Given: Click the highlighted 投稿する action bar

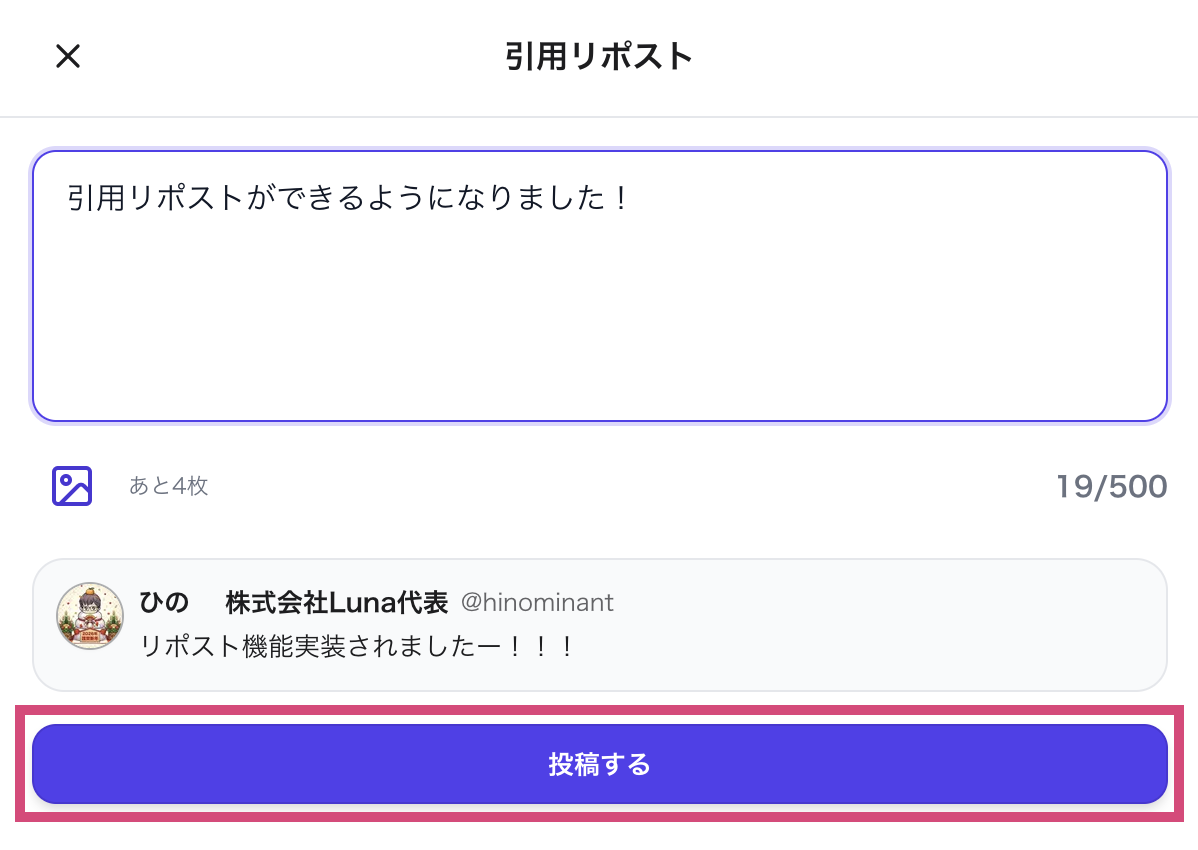Looking at the screenshot, I should [600, 764].
